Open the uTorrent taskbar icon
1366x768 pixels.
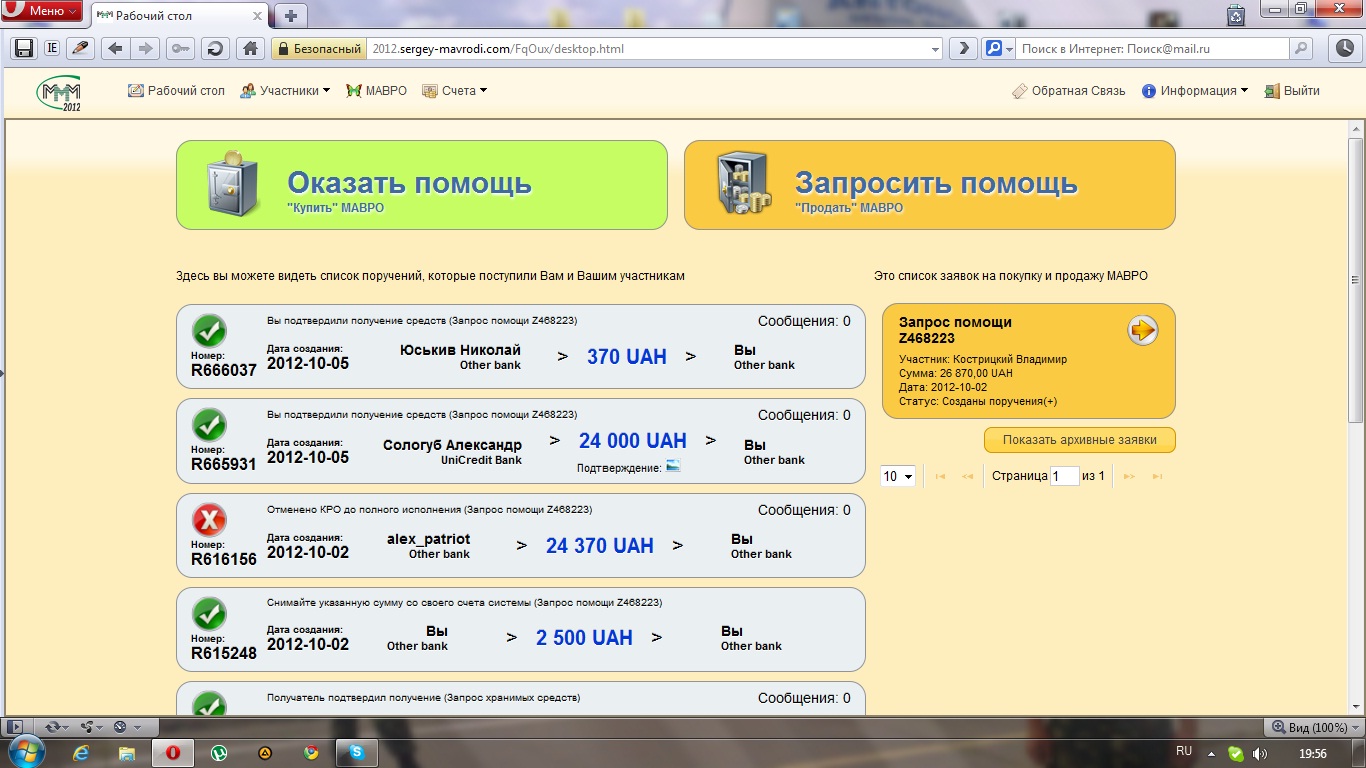click(219, 753)
